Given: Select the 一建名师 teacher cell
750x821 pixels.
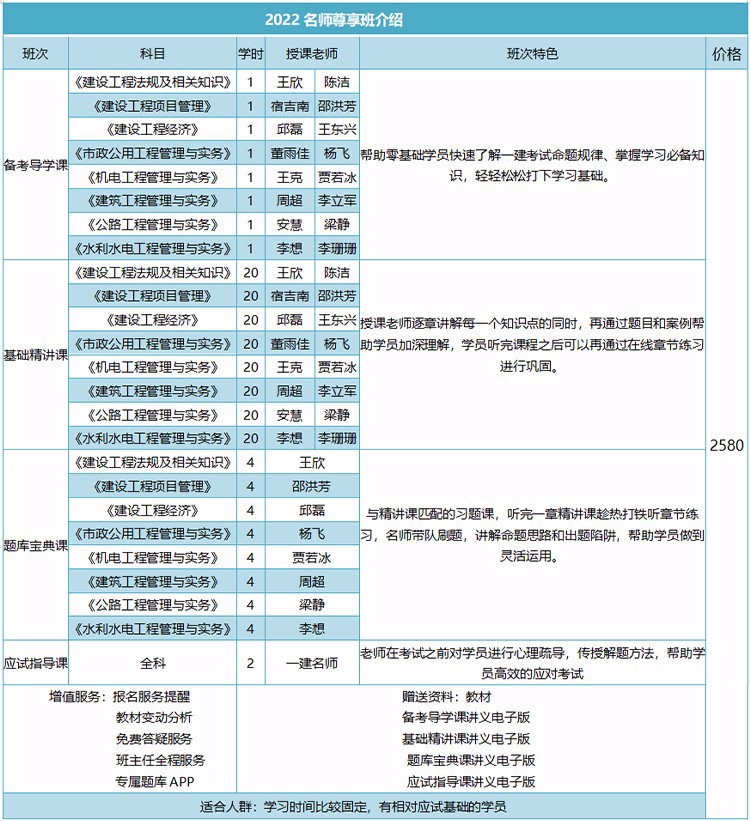Looking at the screenshot, I should point(312,663).
